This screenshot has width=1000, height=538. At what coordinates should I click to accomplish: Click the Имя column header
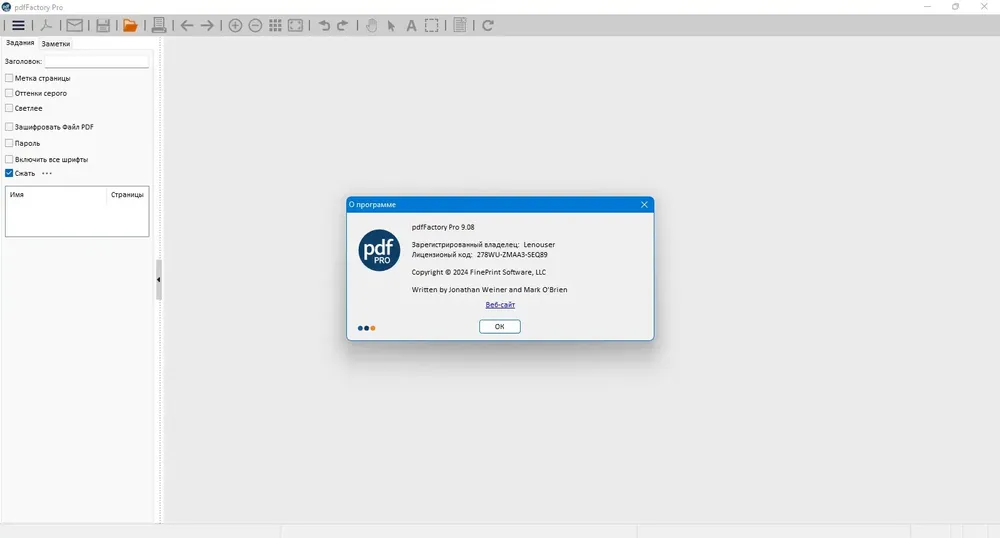56,194
